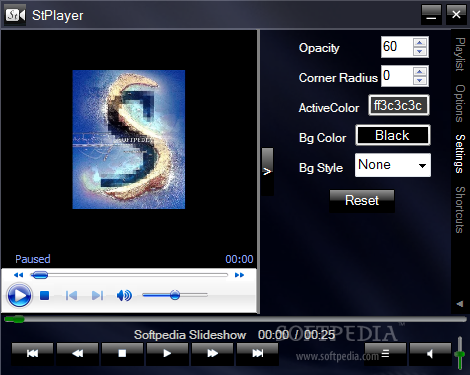This screenshot has height=375, width=470.
Task: Toggle the playlist menu button with three lines
Action: (x=385, y=354)
